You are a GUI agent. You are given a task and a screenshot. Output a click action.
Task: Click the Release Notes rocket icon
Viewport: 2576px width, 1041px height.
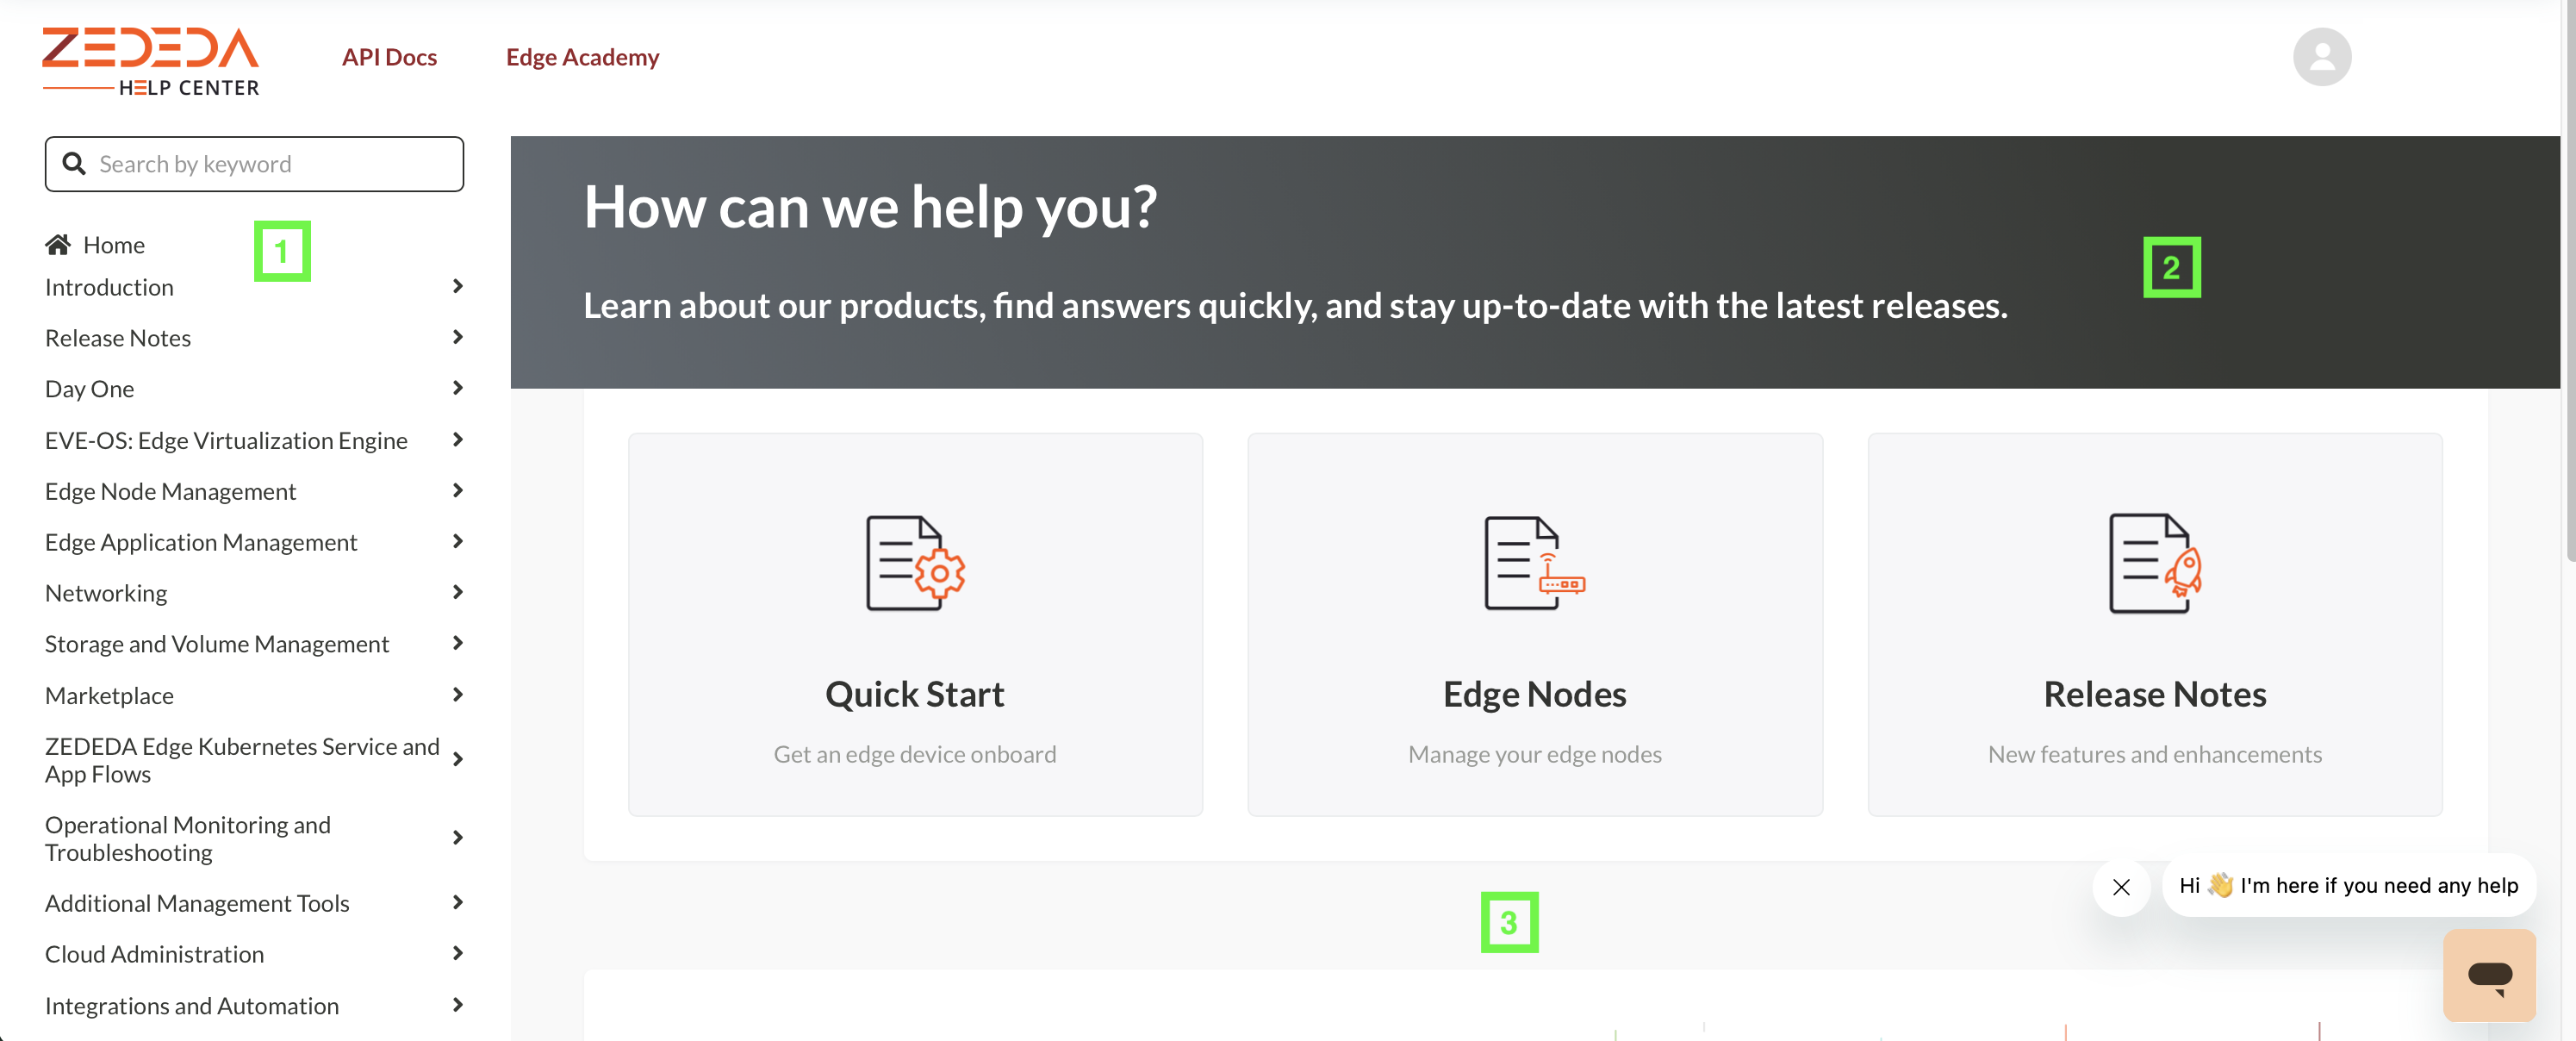point(2154,563)
